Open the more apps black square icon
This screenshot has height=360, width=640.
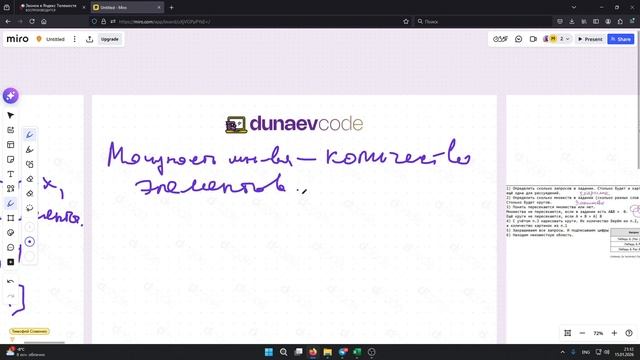(11, 262)
